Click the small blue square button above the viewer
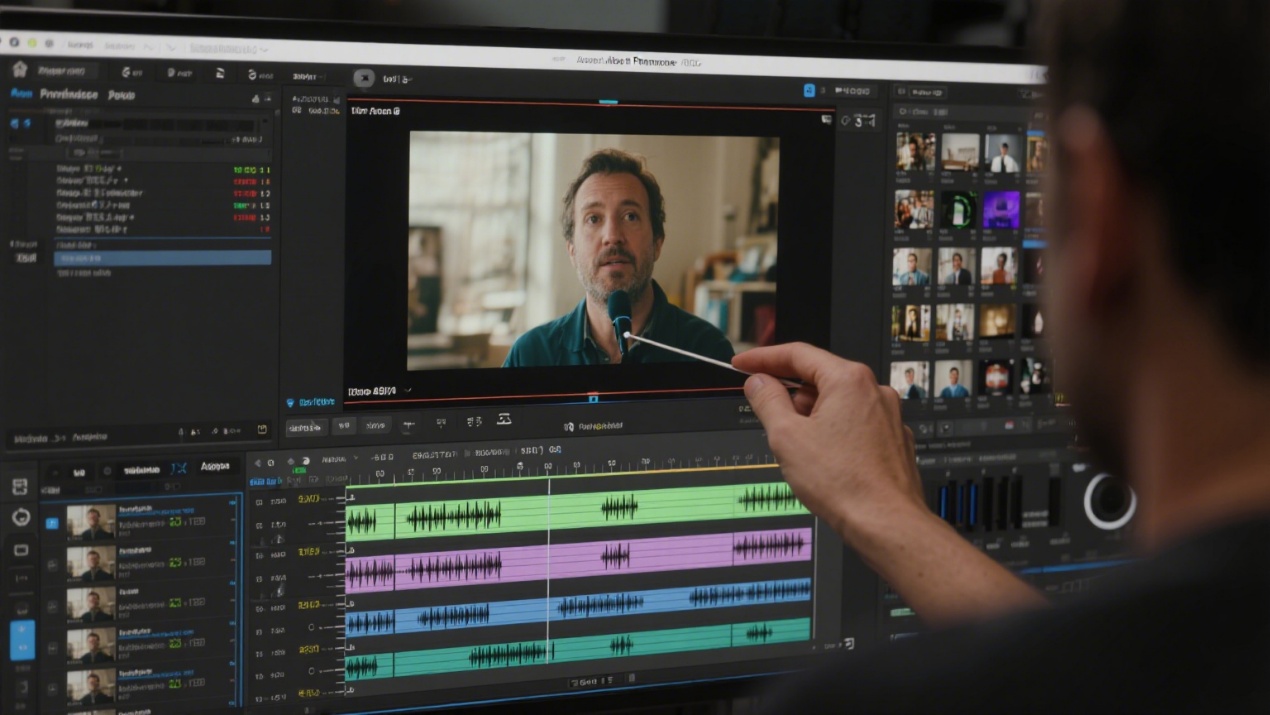The image size is (1270, 715). coord(809,90)
